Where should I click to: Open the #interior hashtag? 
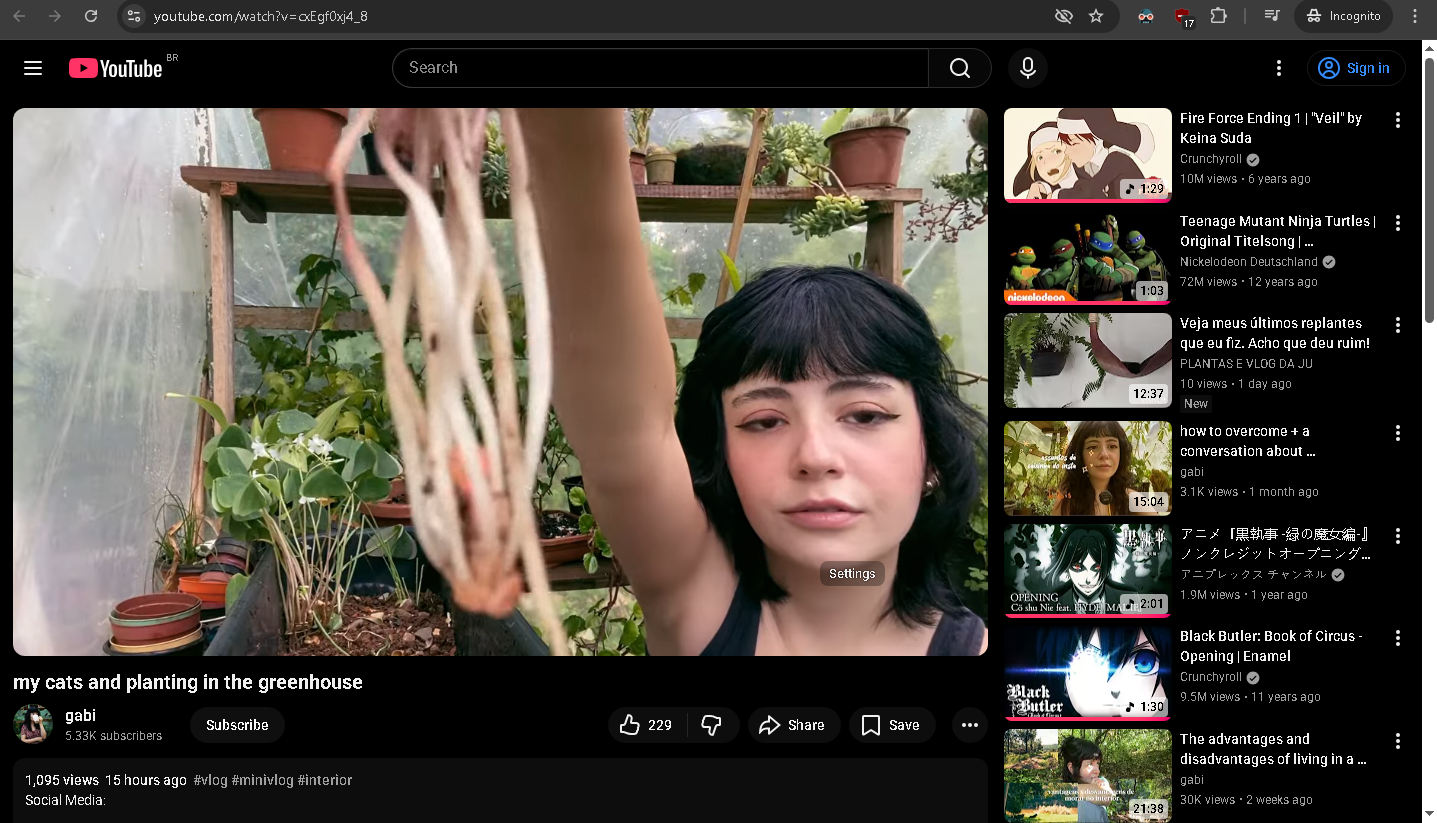(x=325, y=780)
